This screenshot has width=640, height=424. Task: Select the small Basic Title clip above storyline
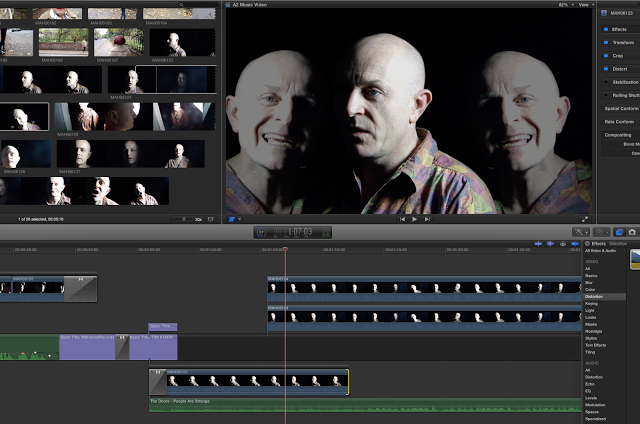(162, 326)
